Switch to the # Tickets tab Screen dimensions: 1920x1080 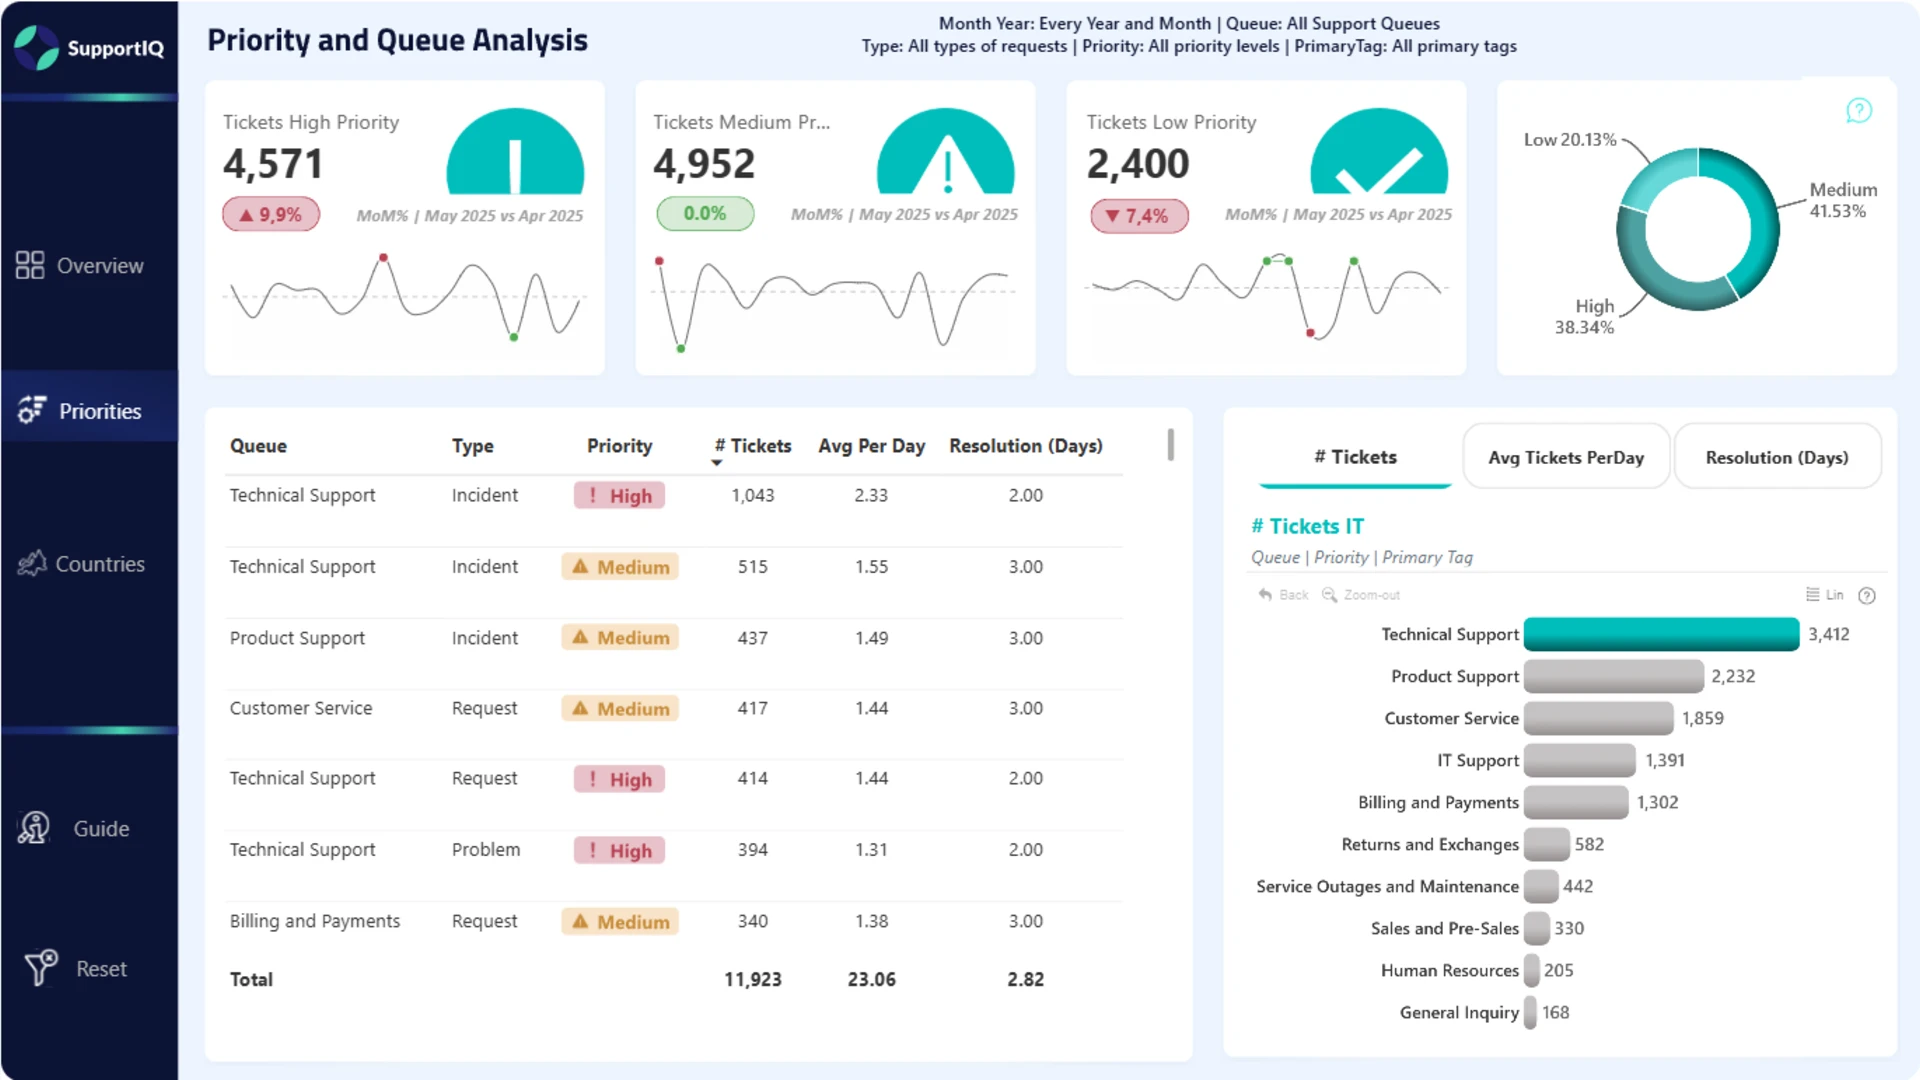pos(1355,457)
